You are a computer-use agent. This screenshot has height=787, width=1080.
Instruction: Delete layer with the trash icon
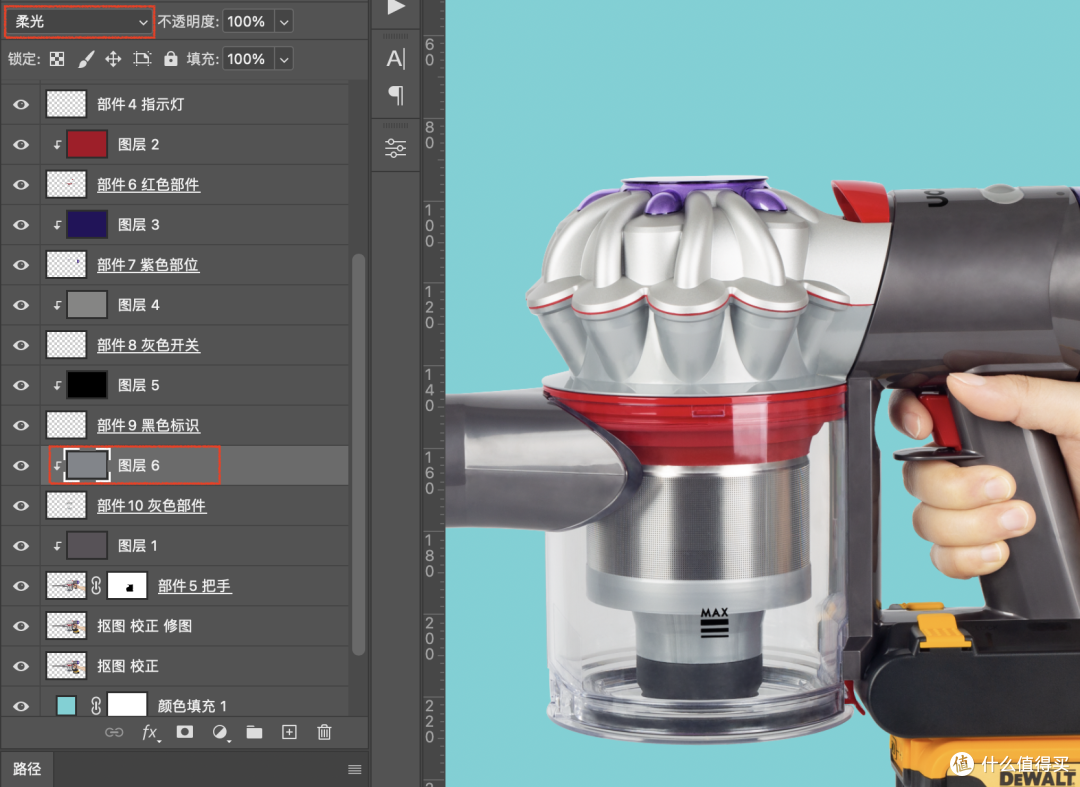[x=324, y=732]
